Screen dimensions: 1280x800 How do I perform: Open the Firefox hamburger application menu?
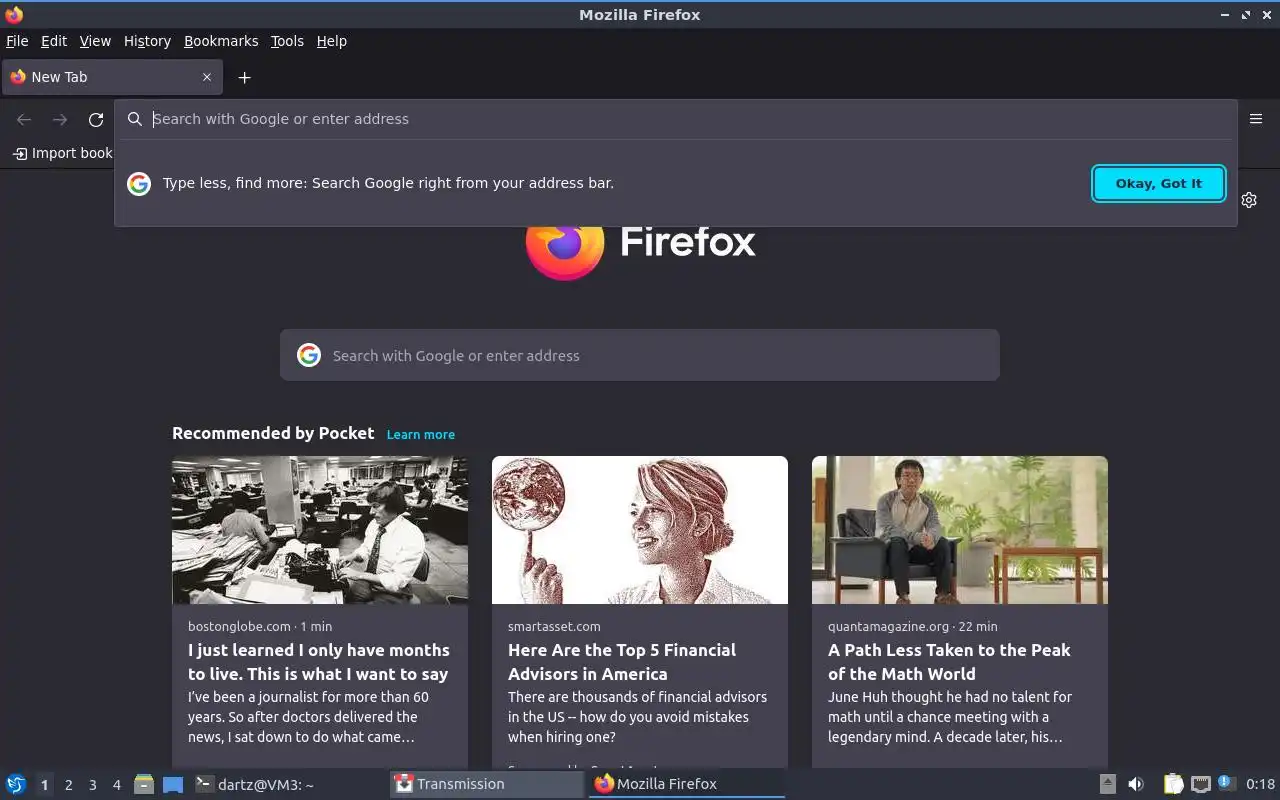coord(1256,119)
